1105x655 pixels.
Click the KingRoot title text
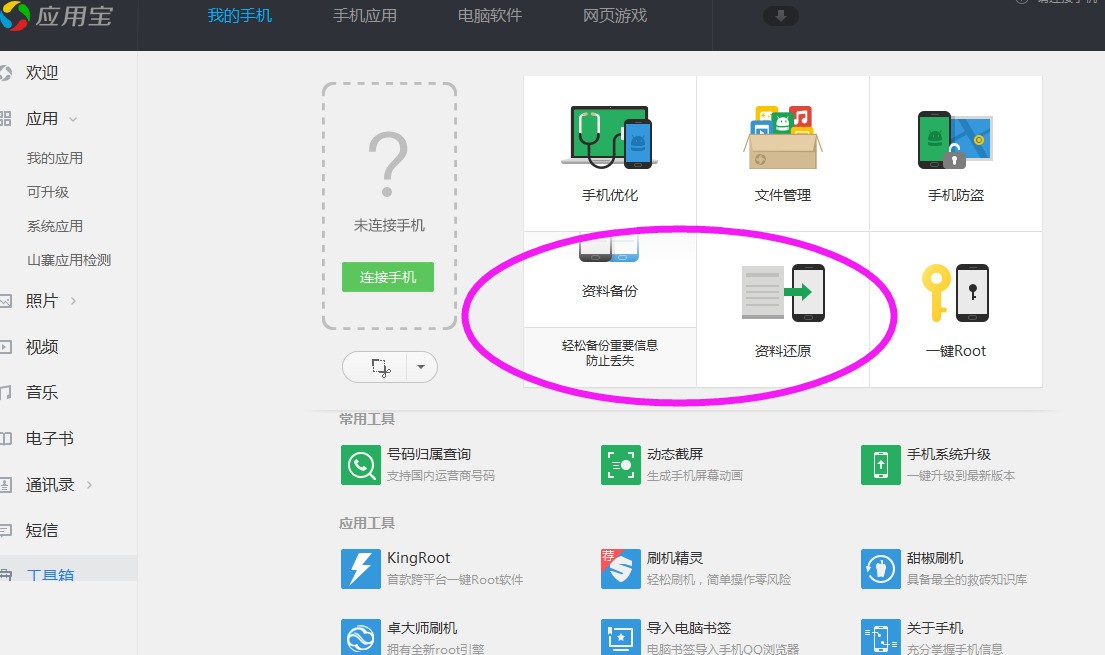click(x=419, y=558)
